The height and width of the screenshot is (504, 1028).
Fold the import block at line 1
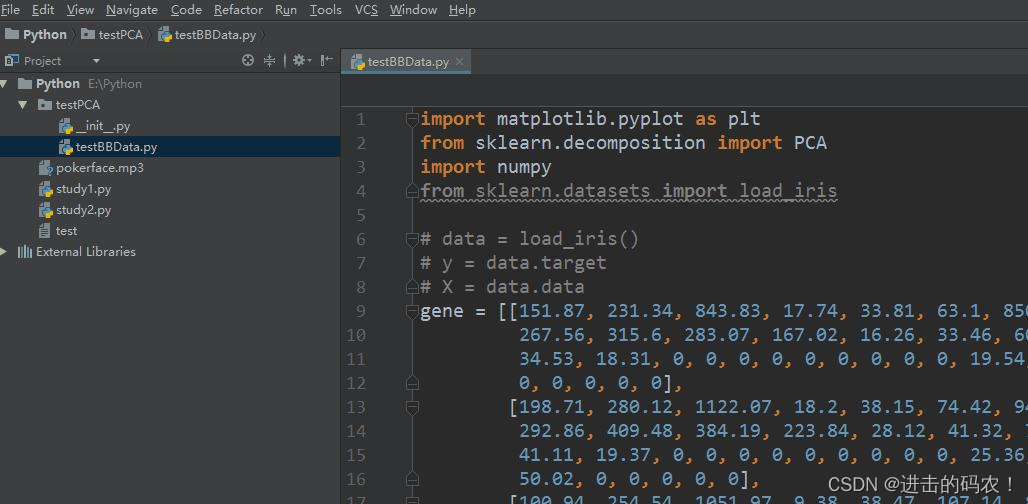(x=412, y=119)
